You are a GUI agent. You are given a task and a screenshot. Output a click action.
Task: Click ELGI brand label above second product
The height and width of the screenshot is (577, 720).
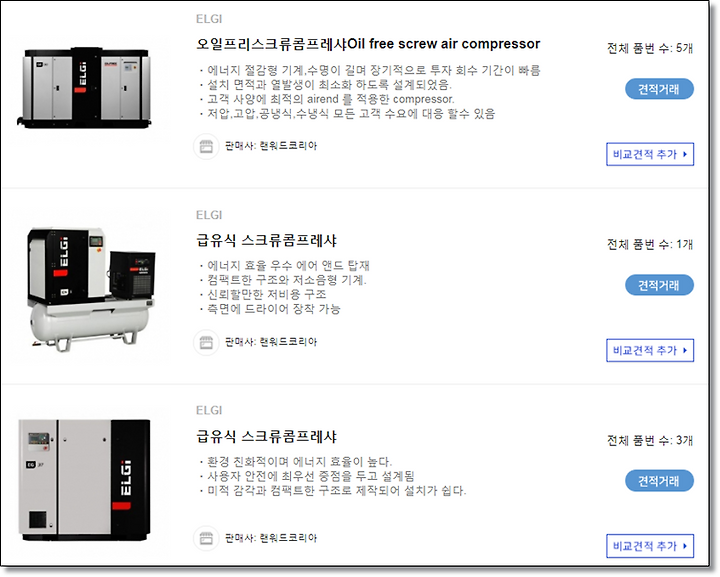[209, 215]
